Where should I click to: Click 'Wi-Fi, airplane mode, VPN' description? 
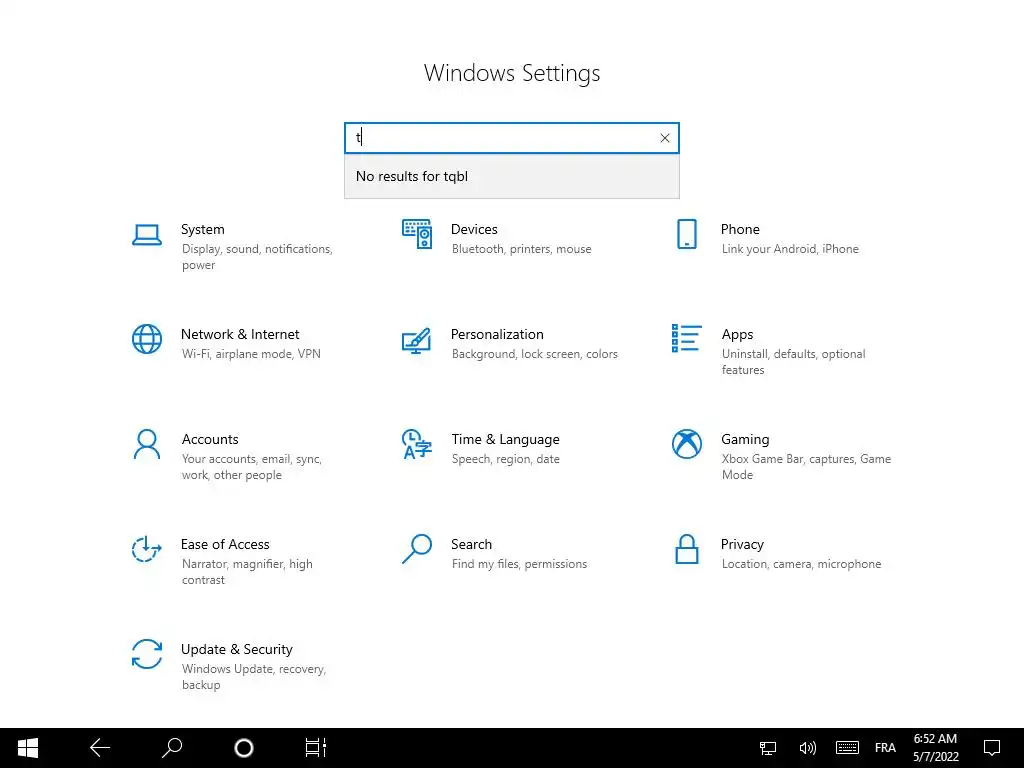pos(251,354)
